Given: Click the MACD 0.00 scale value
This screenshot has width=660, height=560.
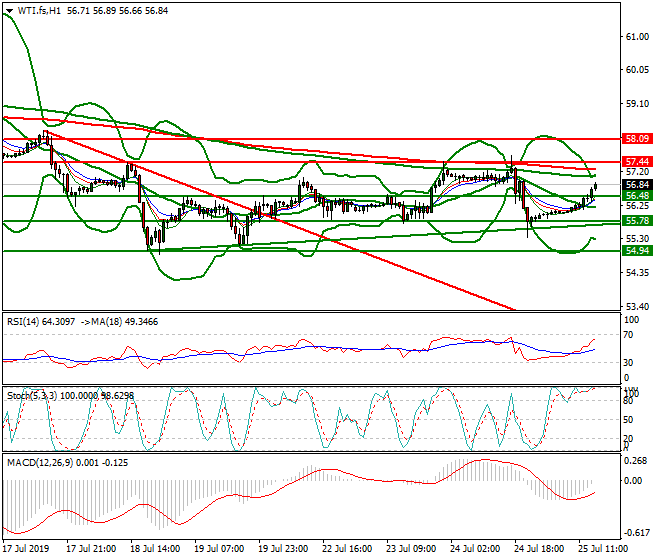Looking at the screenshot, I should tap(633, 481).
